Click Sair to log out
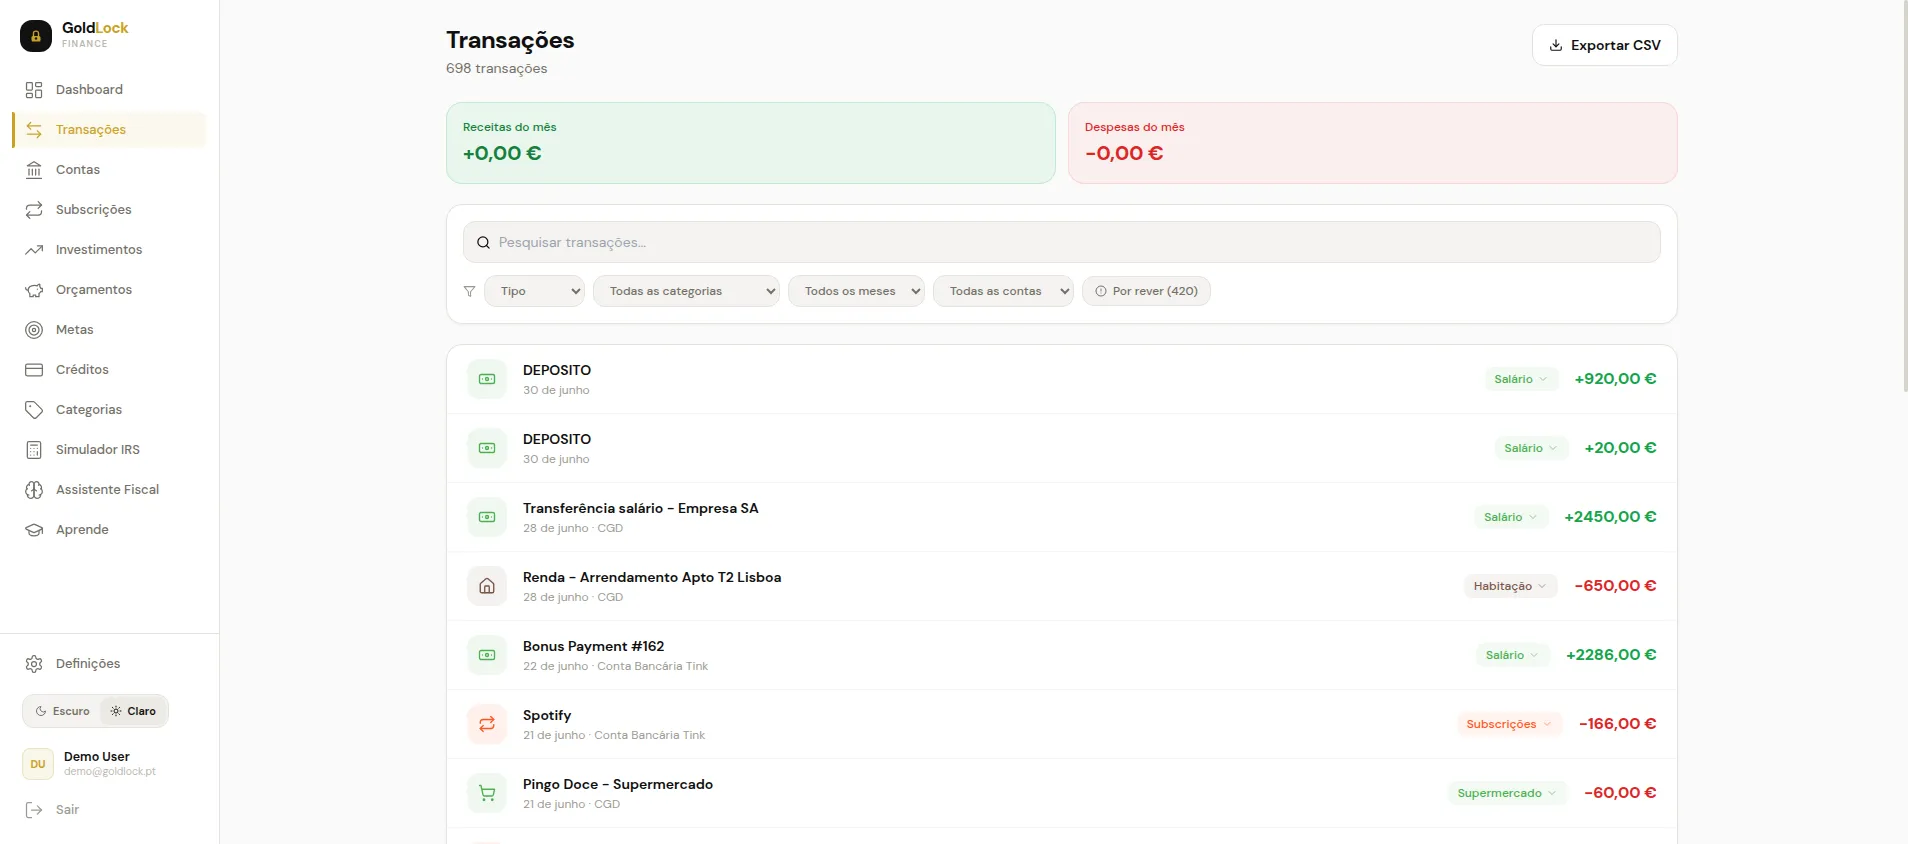 pos(109,810)
